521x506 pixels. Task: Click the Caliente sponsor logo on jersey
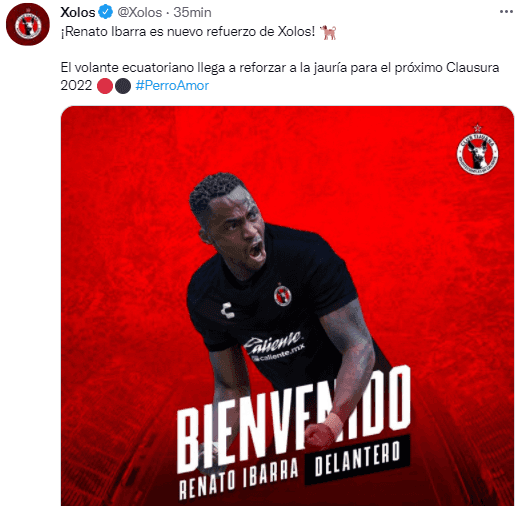(x=274, y=346)
